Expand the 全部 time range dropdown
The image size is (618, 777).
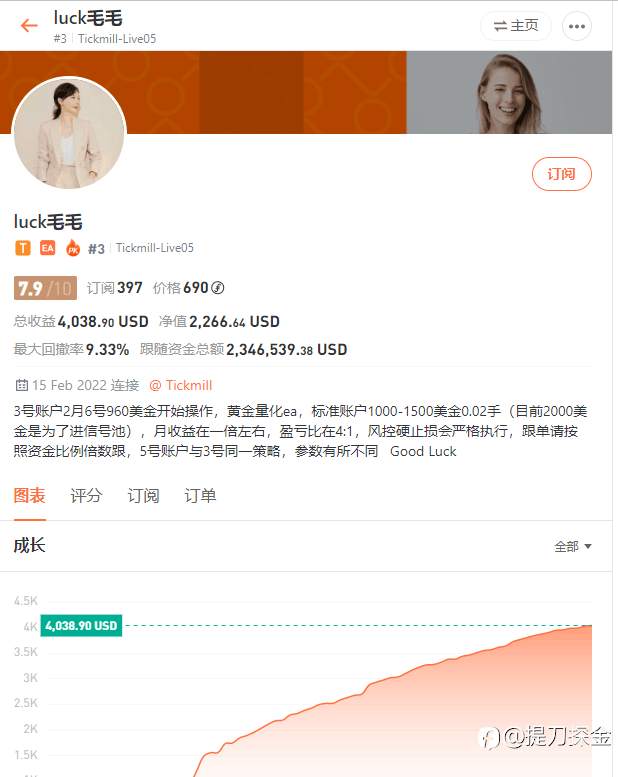coord(573,547)
